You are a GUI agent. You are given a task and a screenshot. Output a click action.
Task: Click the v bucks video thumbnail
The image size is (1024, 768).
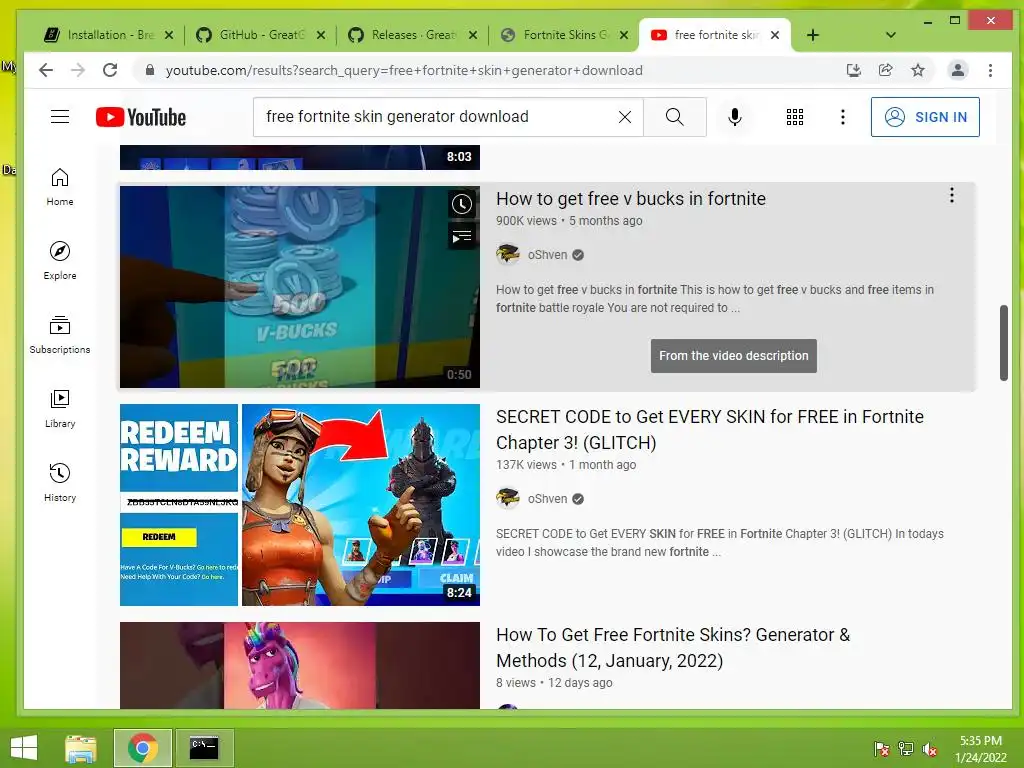click(300, 287)
